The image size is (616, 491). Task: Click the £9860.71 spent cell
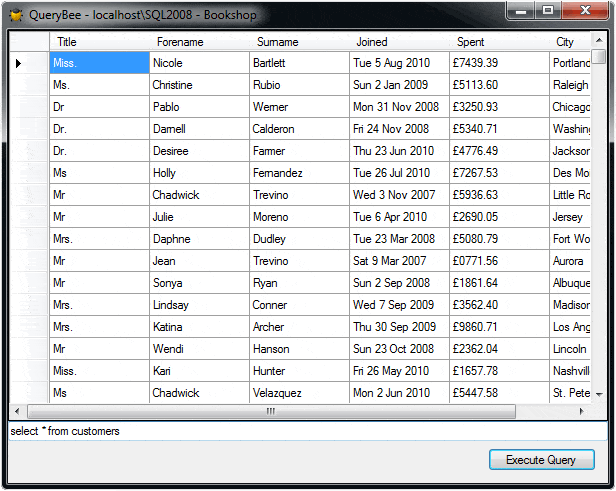pos(498,327)
